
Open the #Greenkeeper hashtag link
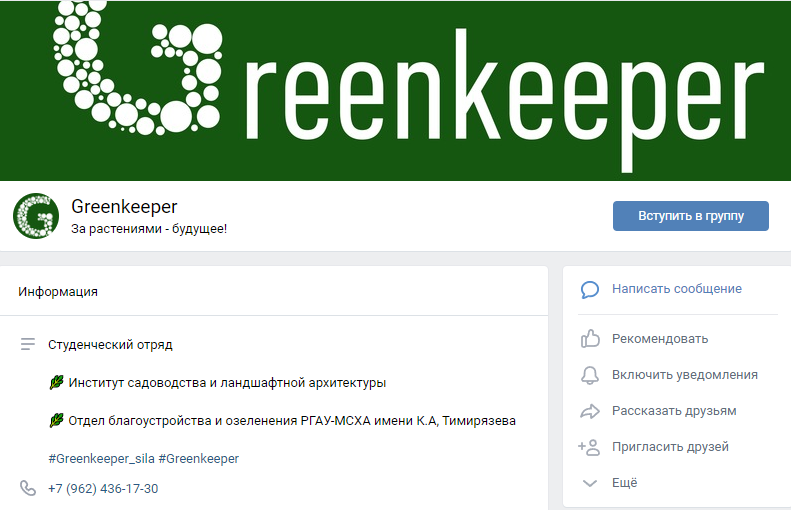click(198, 459)
